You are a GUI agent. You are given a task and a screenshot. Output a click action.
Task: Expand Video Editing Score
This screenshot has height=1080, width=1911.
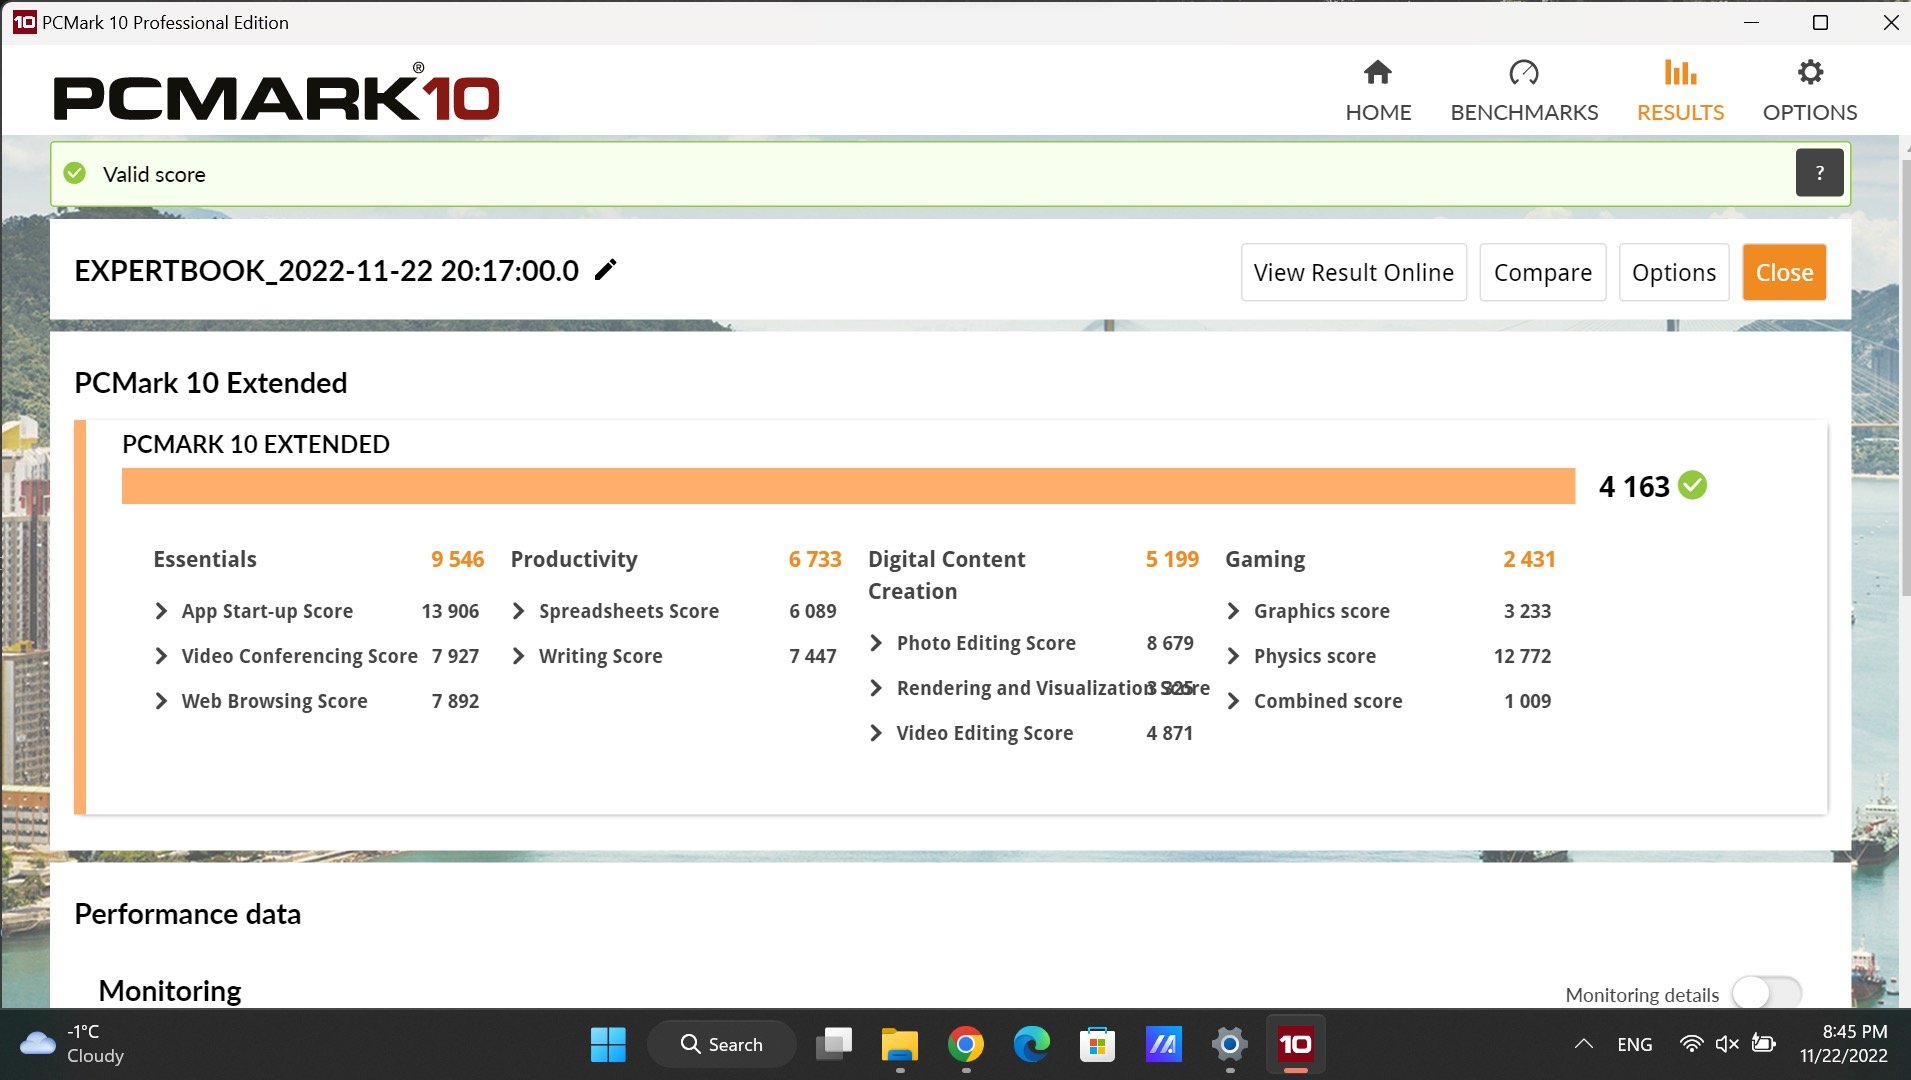coord(876,733)
